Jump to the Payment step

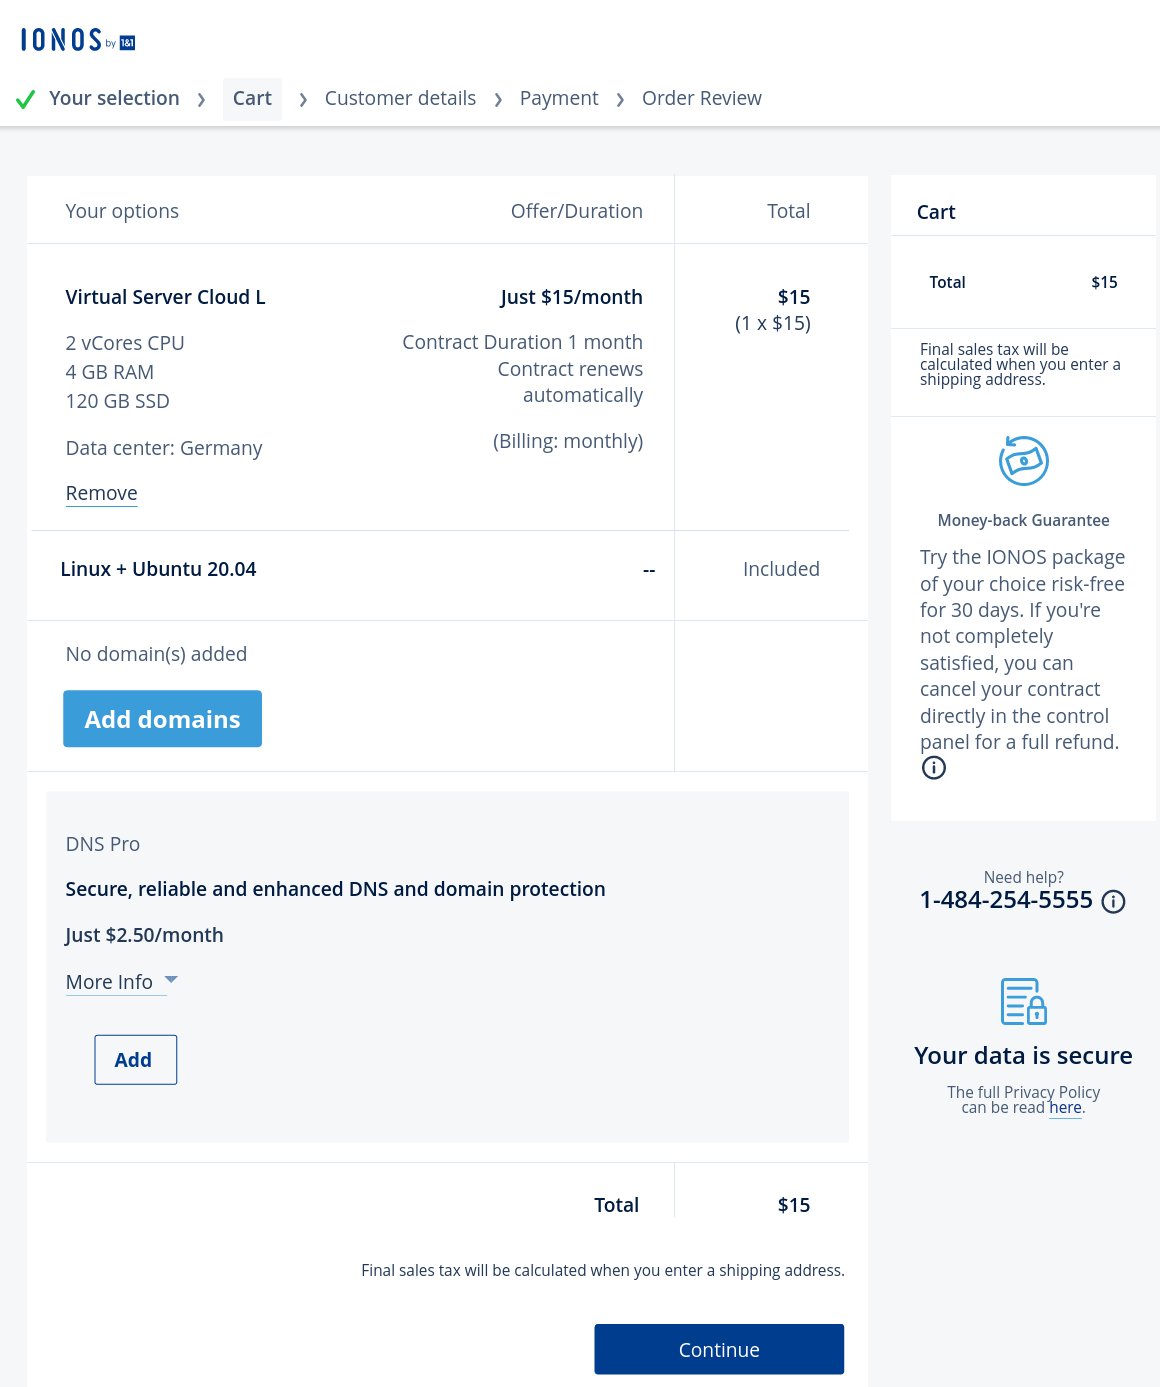click(x=559, y=98)
